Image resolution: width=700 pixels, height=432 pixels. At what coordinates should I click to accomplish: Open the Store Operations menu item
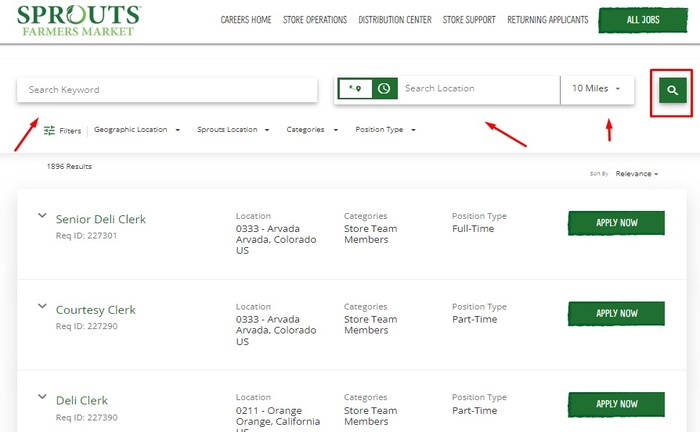[315, 20]
